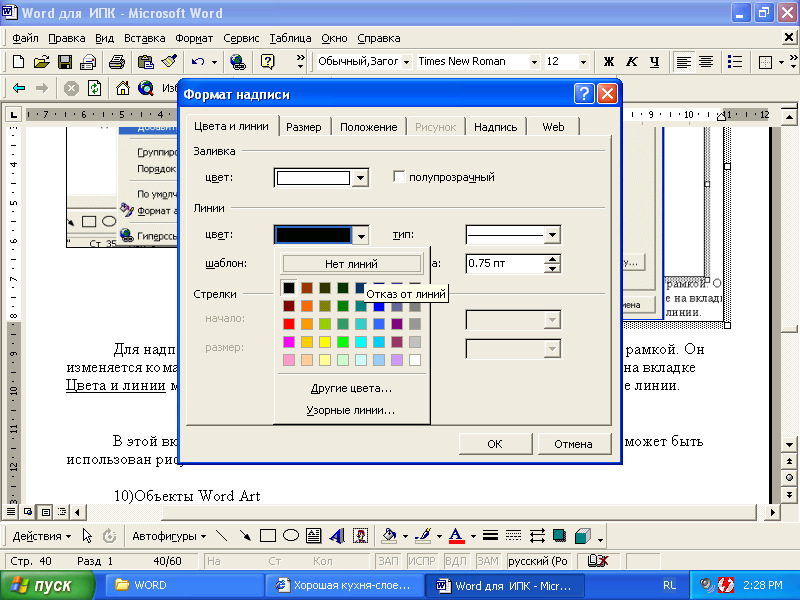This screenshot has height=600, width=800.
Task: Open the font size 12 dropdown
Action: pos(583,62)
